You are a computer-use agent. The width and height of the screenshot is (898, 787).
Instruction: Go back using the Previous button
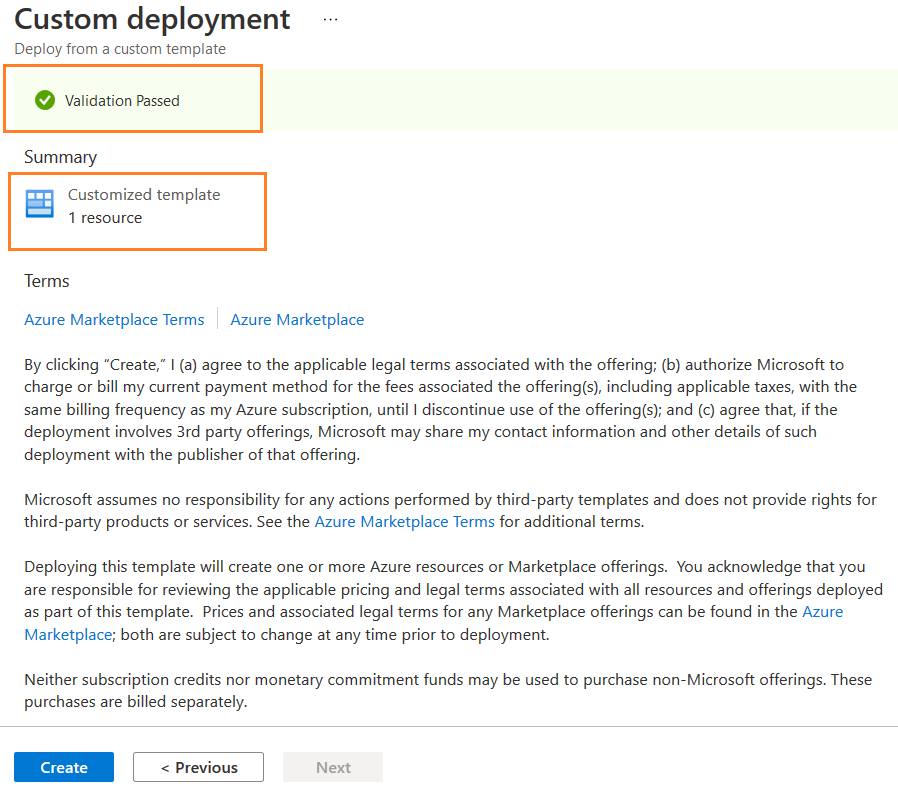point(198,767)
